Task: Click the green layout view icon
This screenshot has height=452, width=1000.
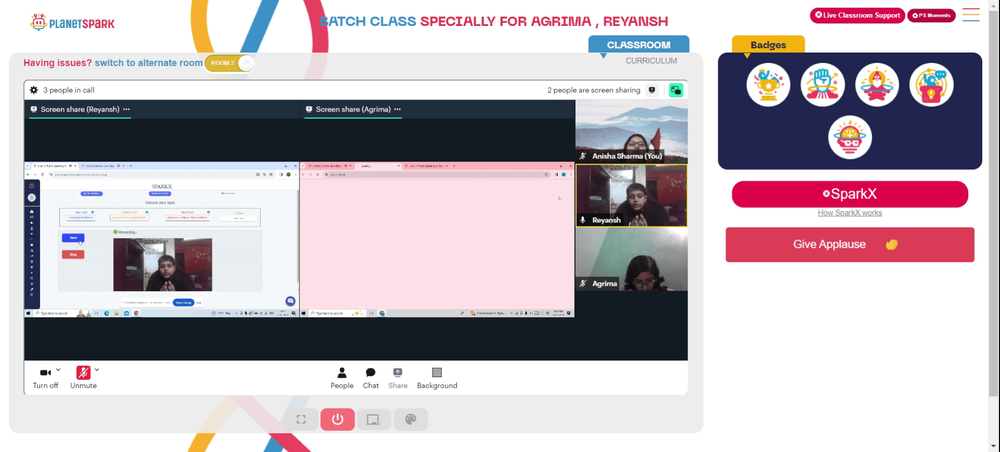Action: [x=675, y=90]
